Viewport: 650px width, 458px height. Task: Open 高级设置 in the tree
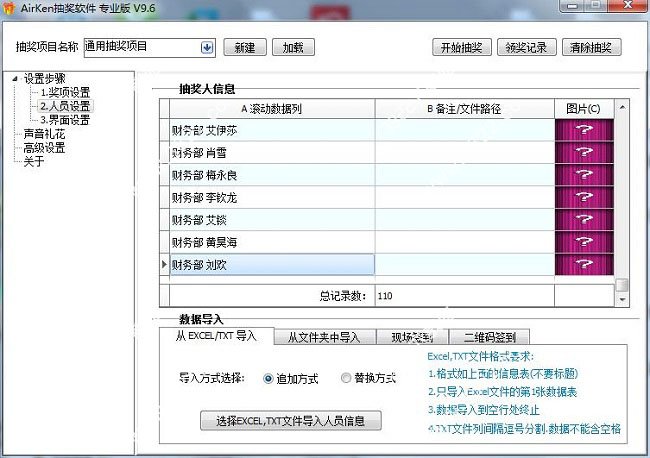tap(44, 148)
